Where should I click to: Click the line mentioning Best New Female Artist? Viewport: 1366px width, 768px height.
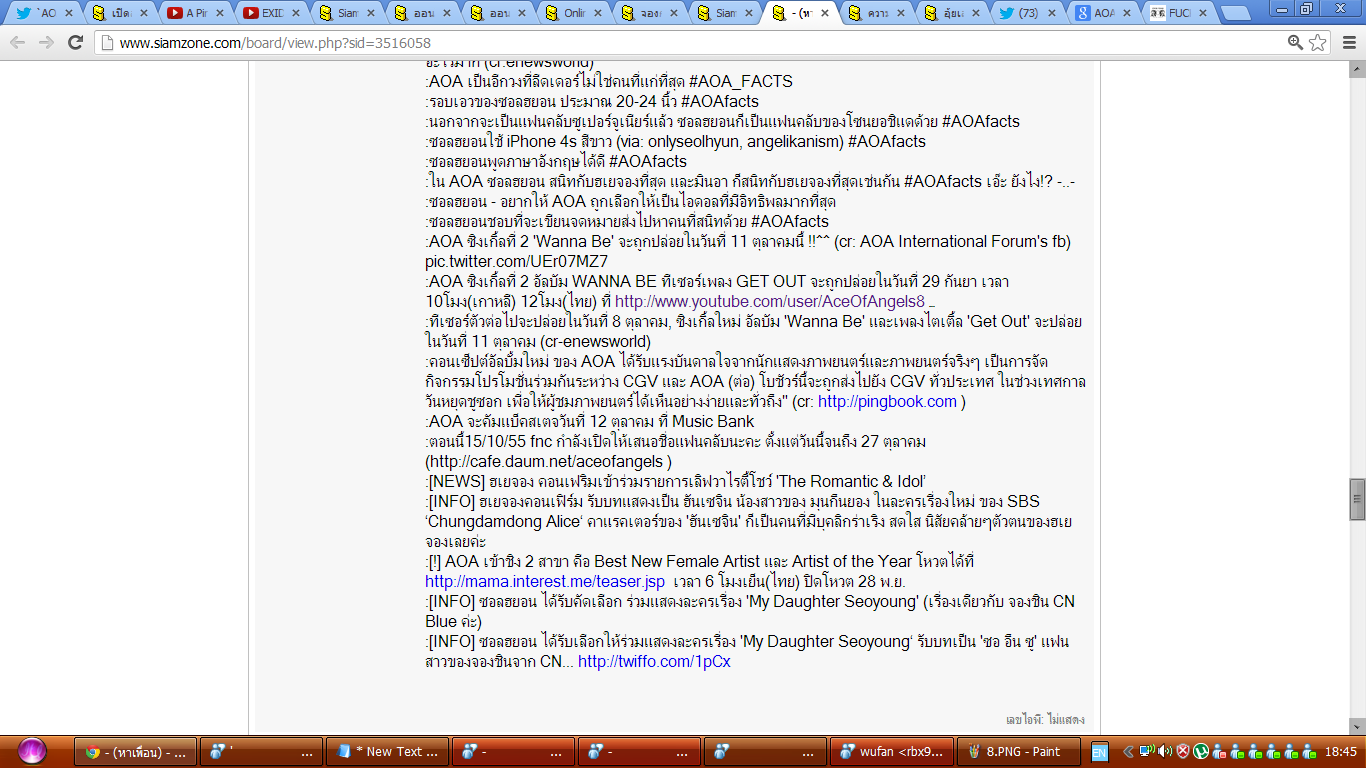[x=699, y=561]
